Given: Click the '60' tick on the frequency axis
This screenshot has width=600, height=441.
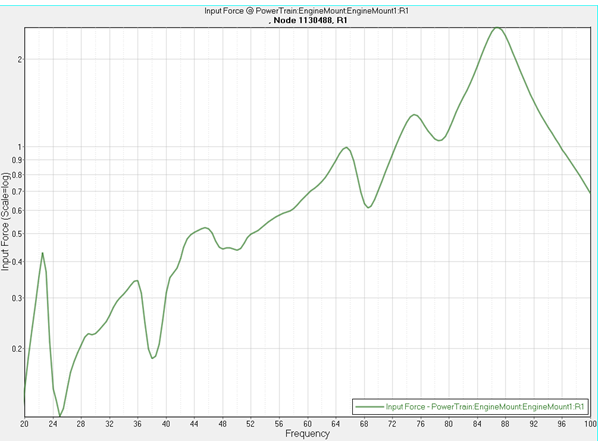Looking at the screenshot, I should pyautogui.click(x=307, y=425).
